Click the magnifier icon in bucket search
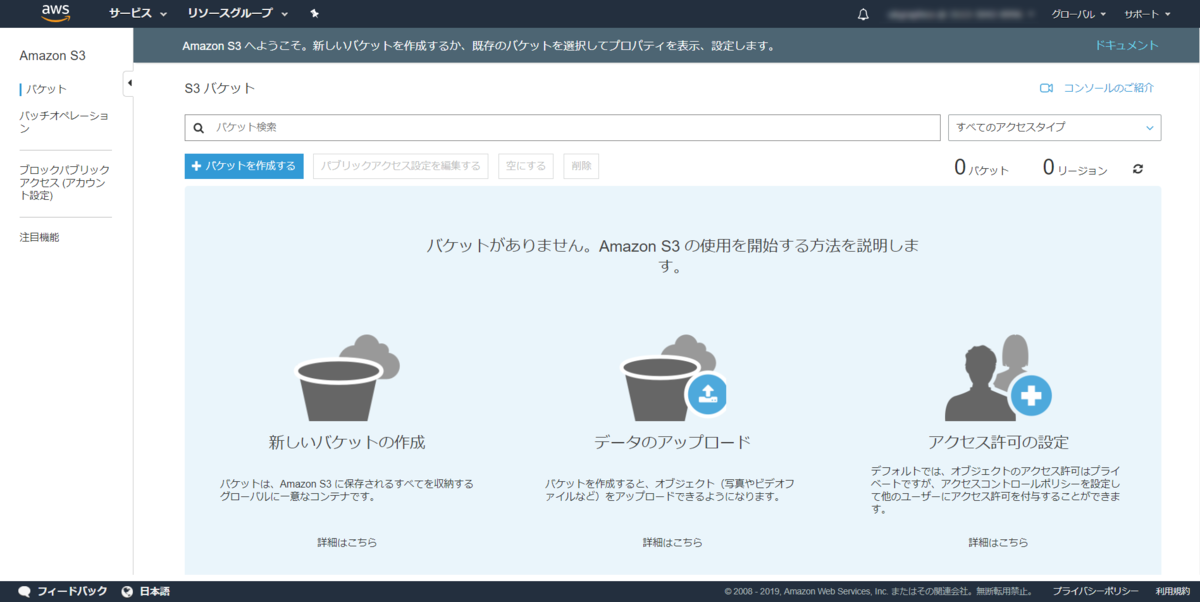The image size is (1200, 602). (199, 128)
